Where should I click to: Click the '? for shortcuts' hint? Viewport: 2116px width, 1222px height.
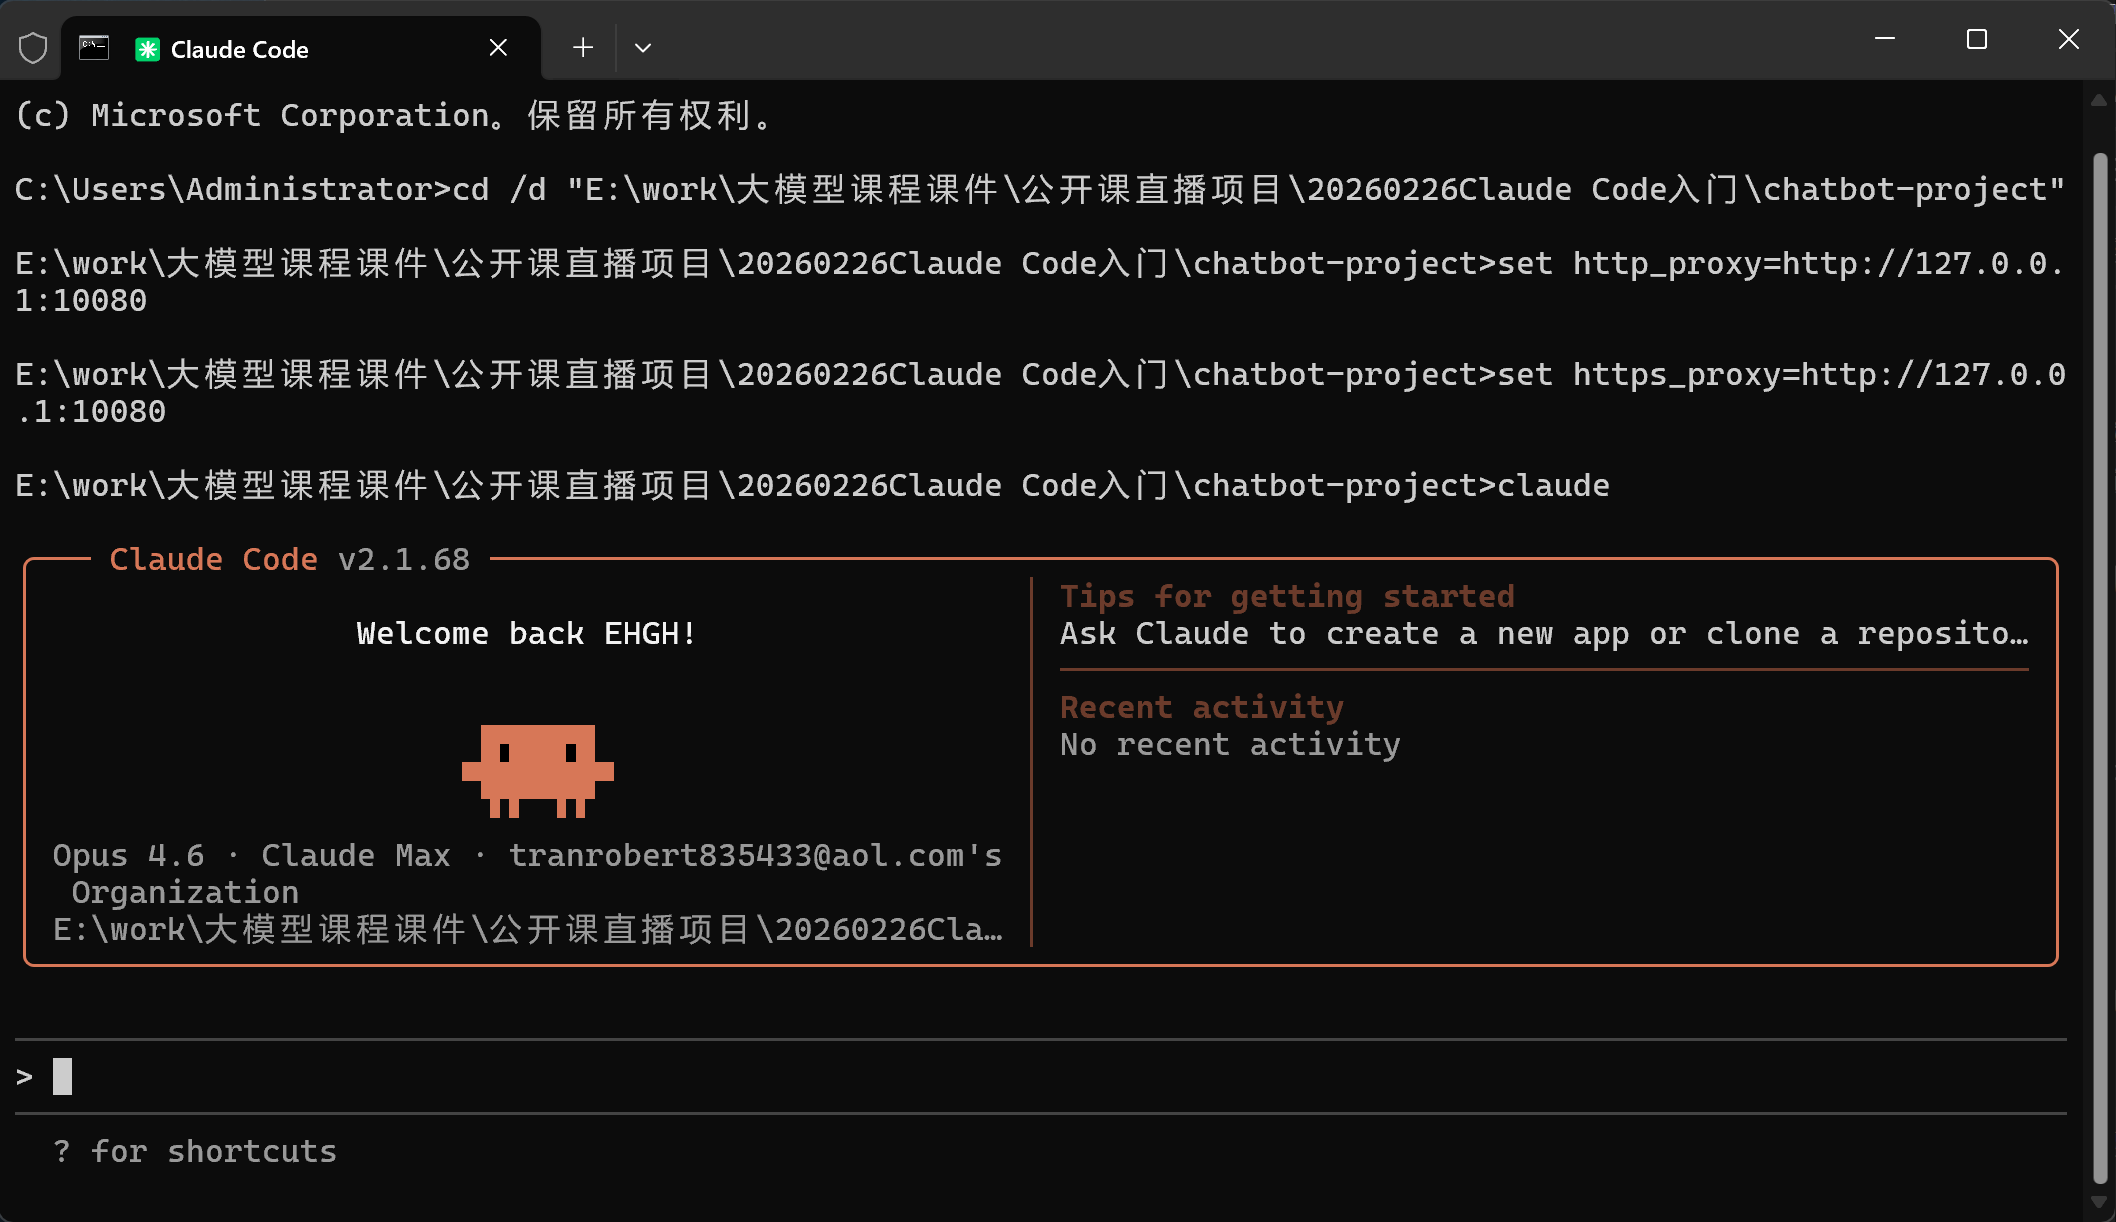click(x=195, y=1151)
